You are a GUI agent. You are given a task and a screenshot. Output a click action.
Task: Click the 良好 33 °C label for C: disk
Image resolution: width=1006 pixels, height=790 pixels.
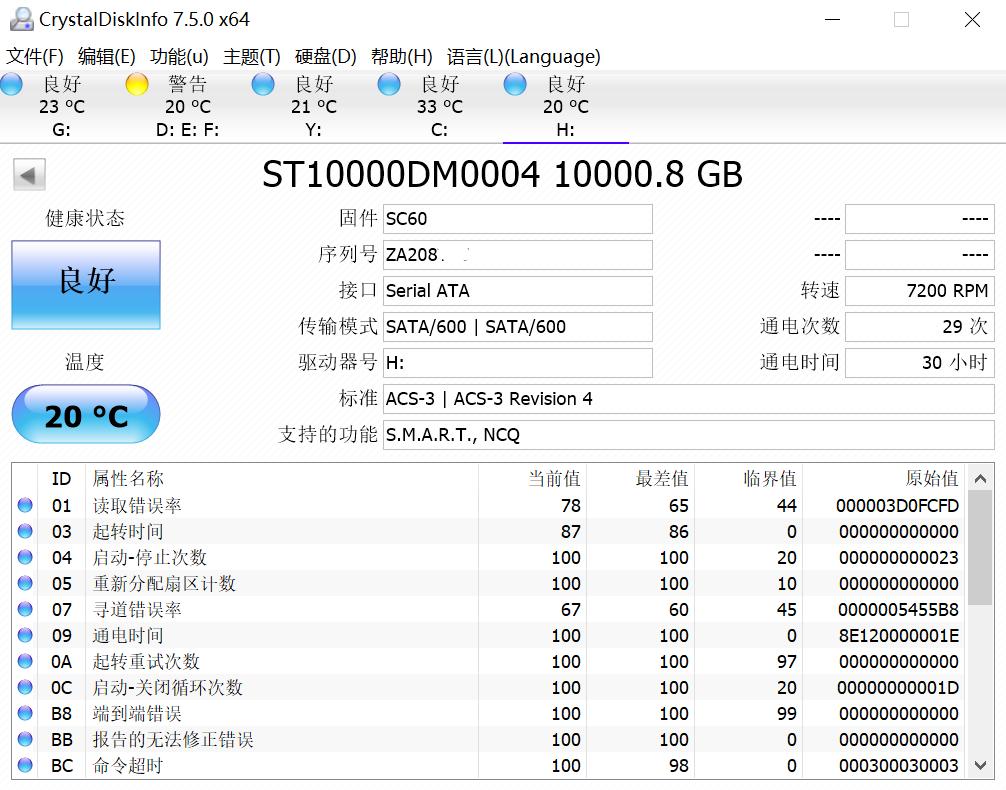(x=439, y=95)
